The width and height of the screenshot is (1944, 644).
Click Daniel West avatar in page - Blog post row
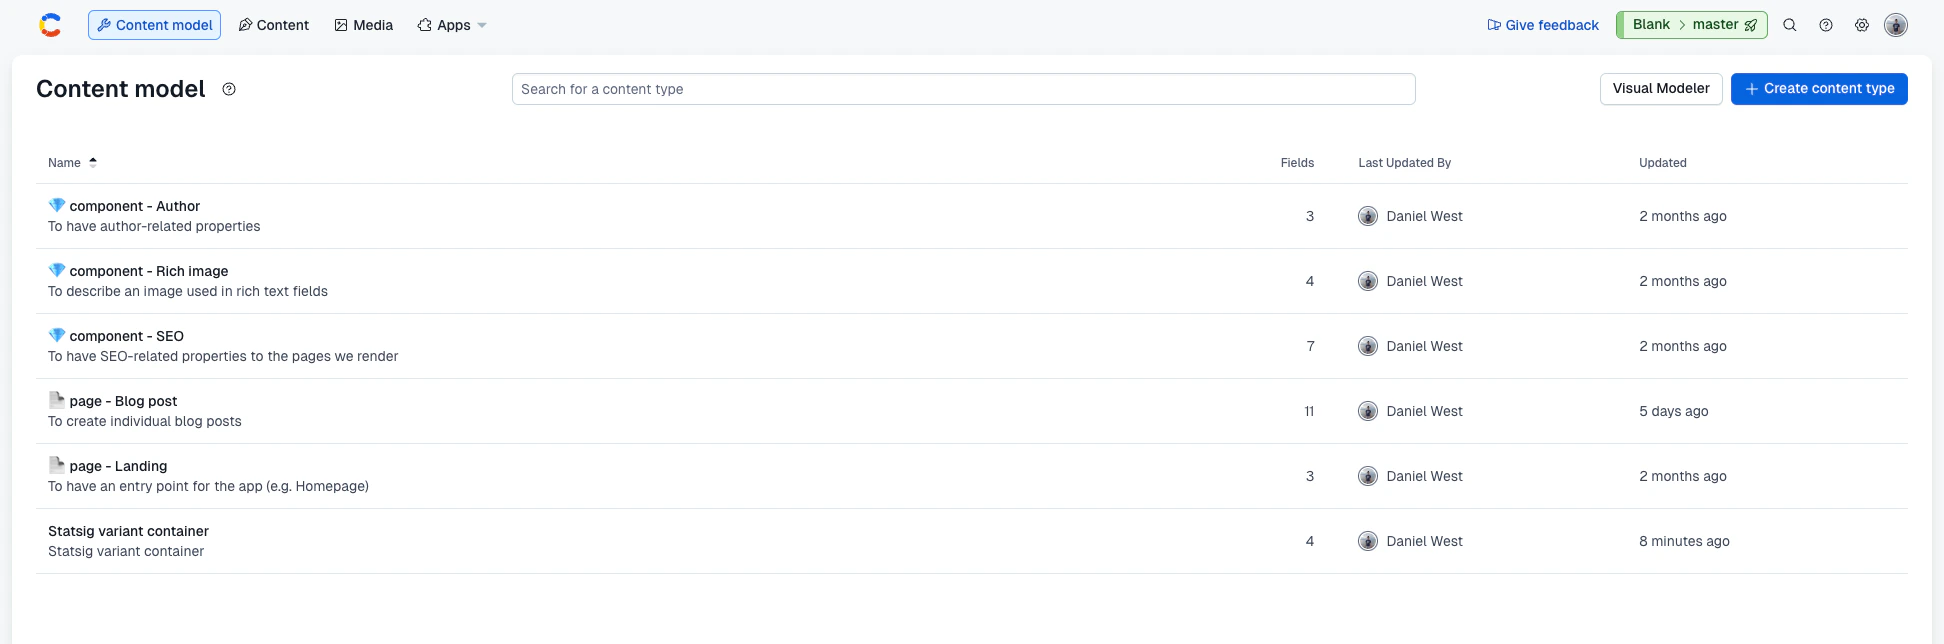(x=1368, y=411)
